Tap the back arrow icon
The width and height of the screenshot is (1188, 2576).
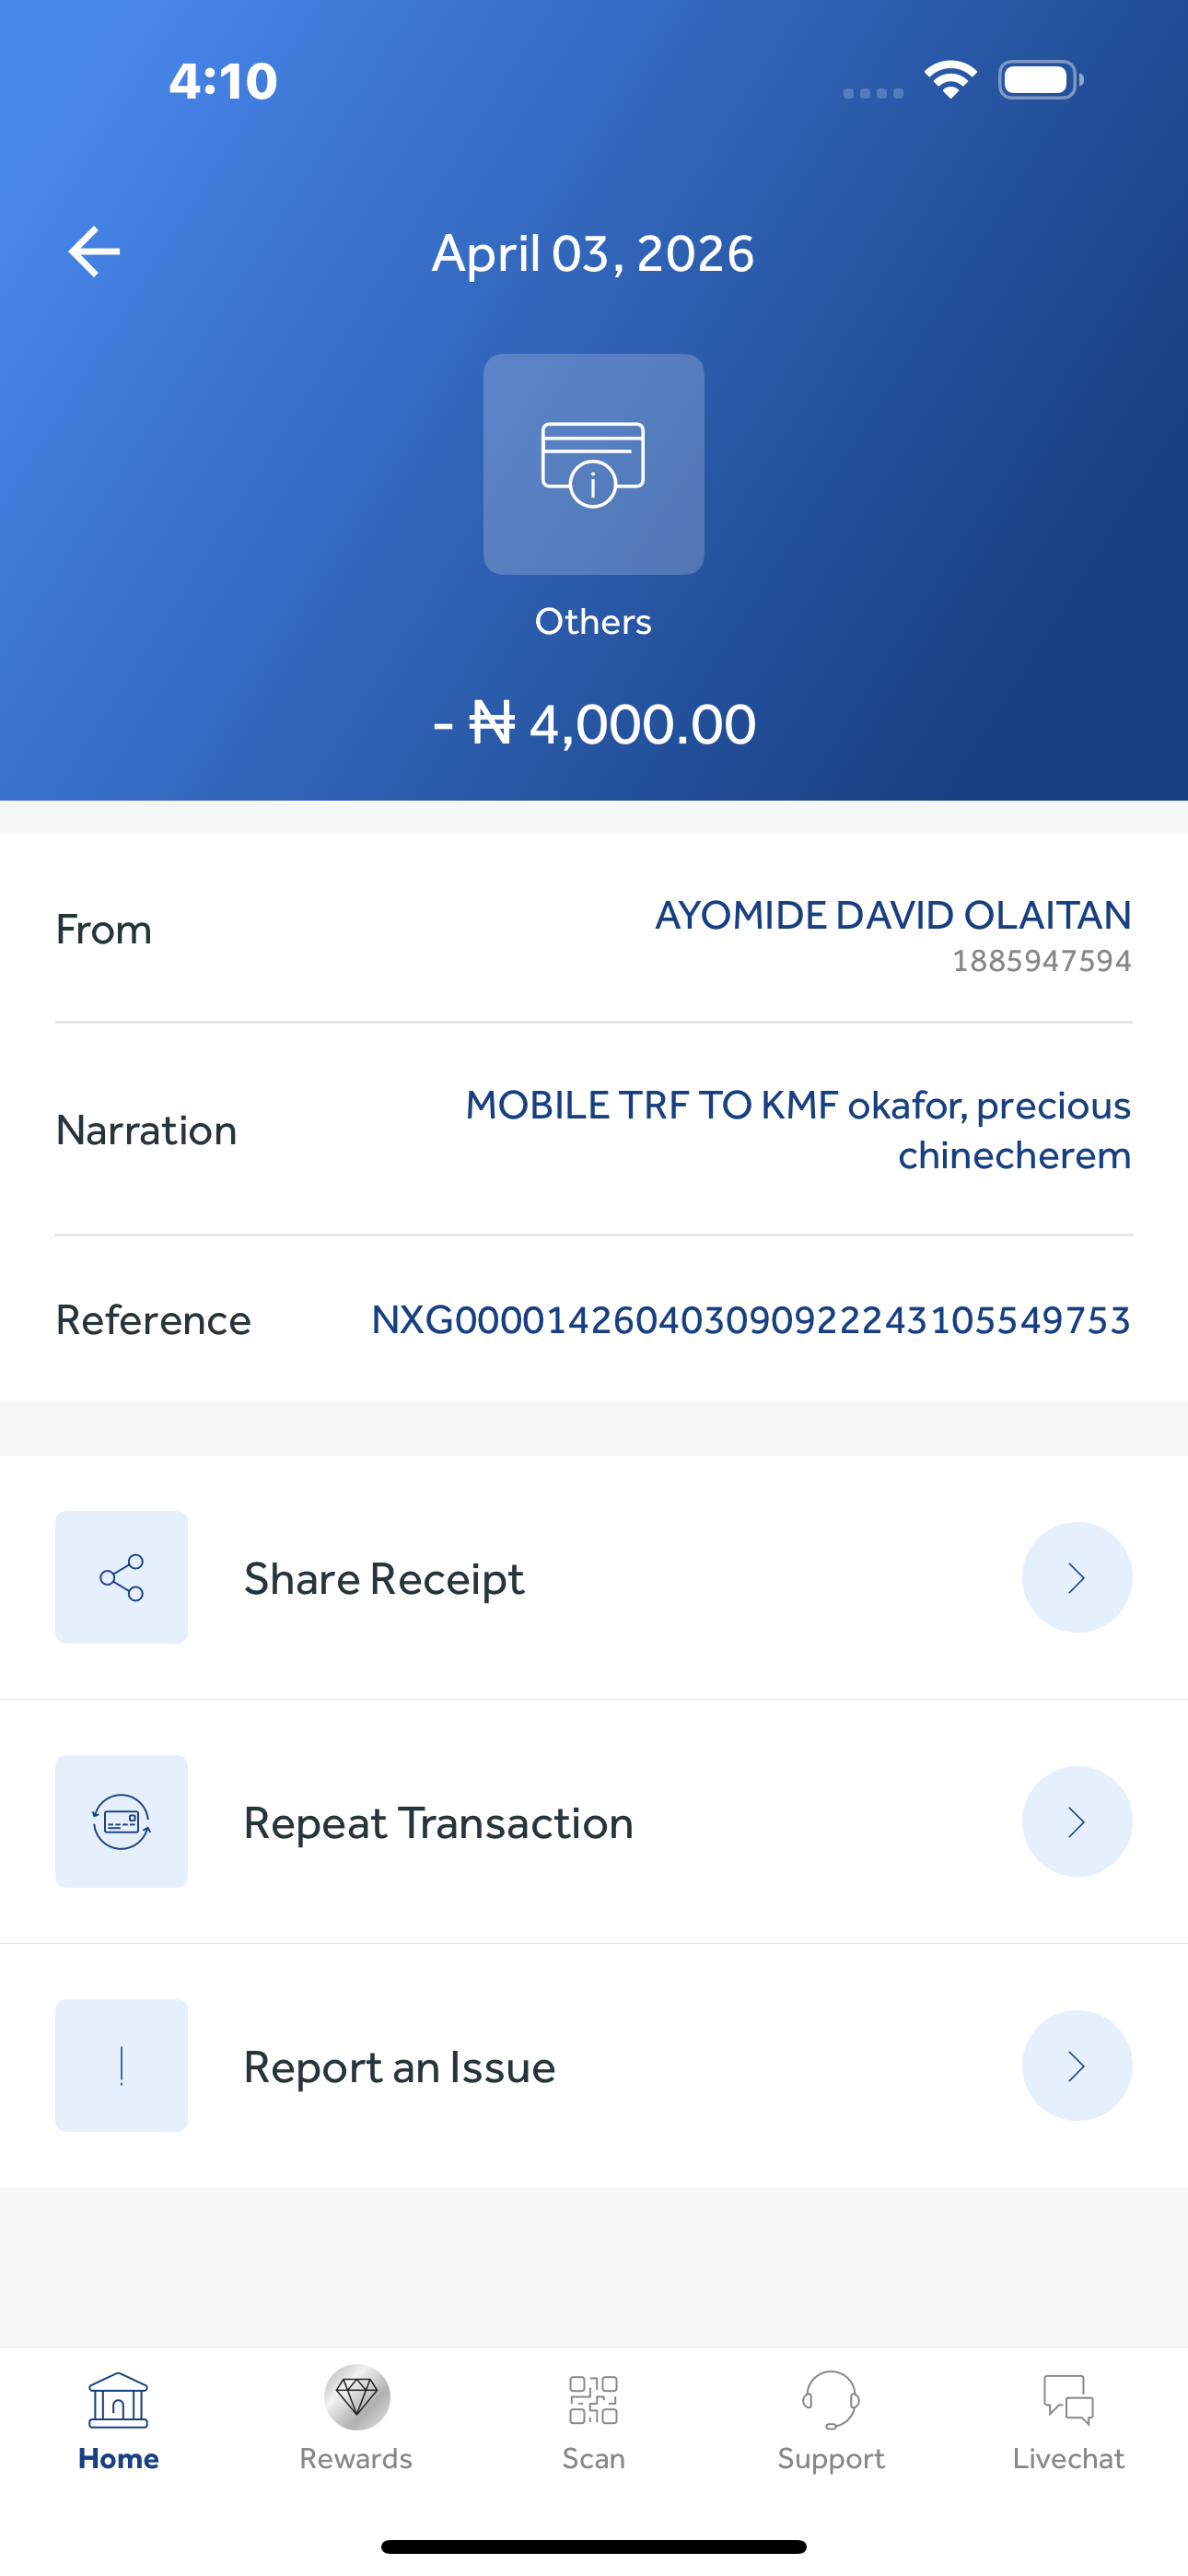(x=94, y=251)
